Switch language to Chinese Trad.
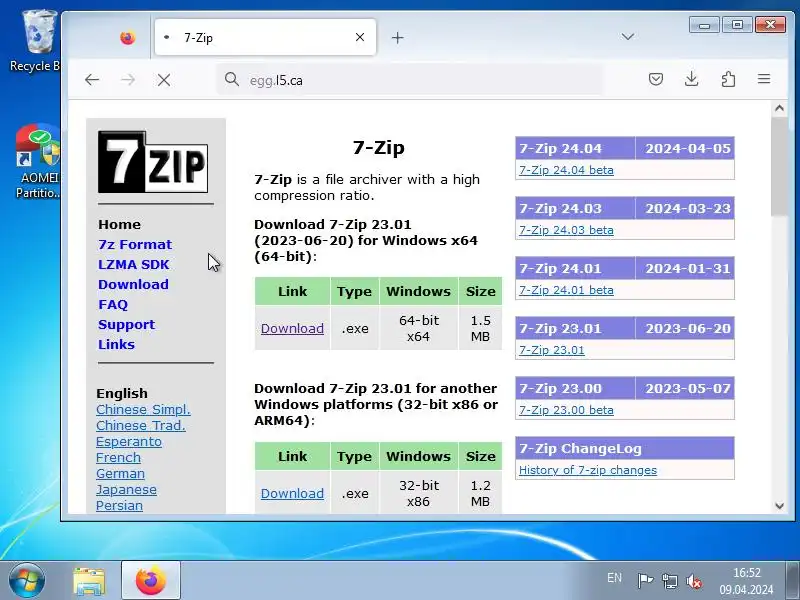 click(141, 425)
